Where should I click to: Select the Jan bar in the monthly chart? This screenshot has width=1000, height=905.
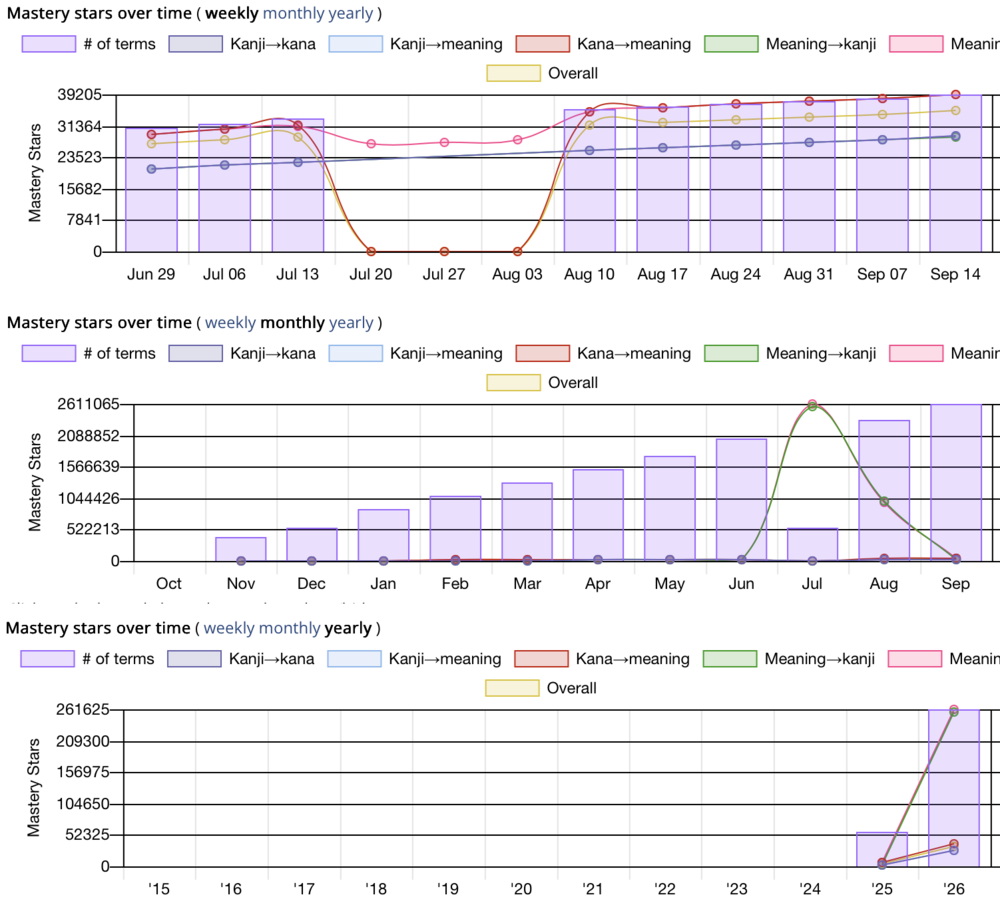click(383, 535)
